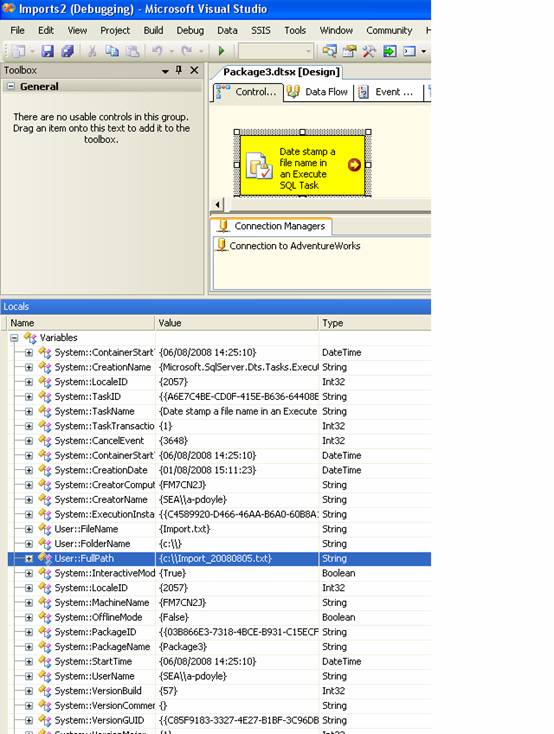Open the Community menu
The width and height of the screenshot is (554, 734).
[389, 30]
